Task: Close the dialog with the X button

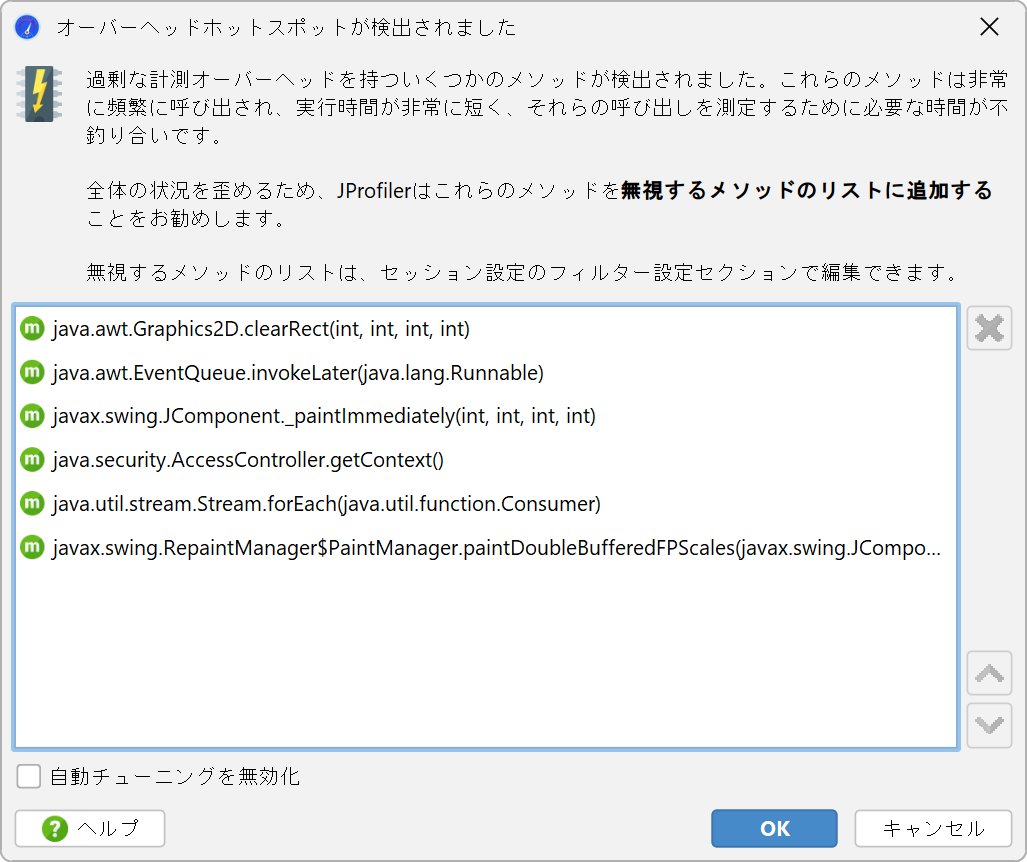Action: tap(989, 27)
